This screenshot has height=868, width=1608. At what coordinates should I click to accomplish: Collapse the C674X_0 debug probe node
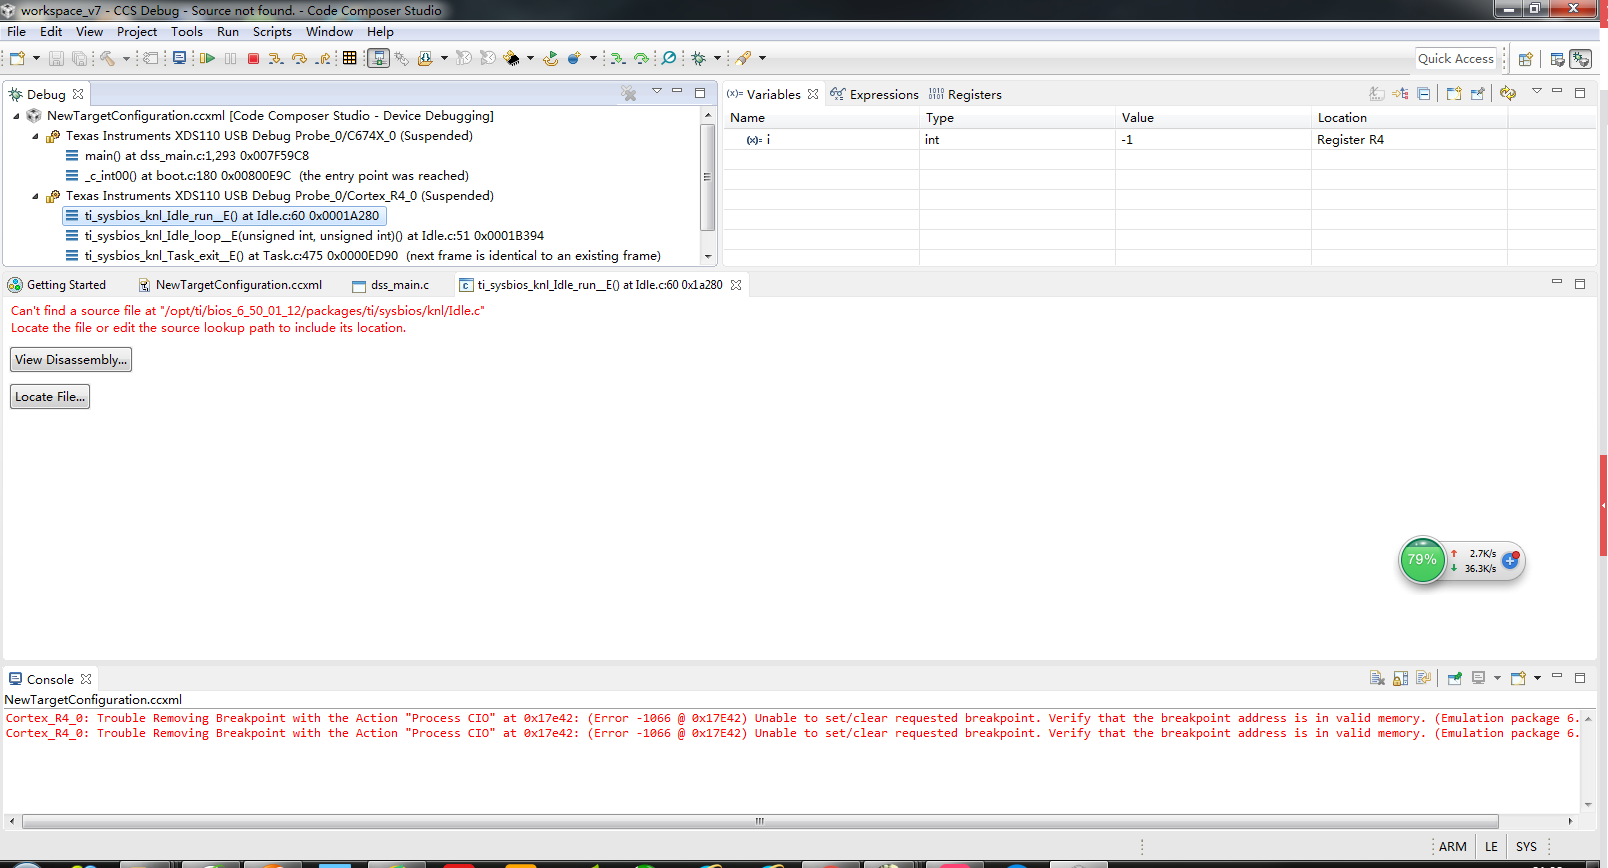(35, 136)
